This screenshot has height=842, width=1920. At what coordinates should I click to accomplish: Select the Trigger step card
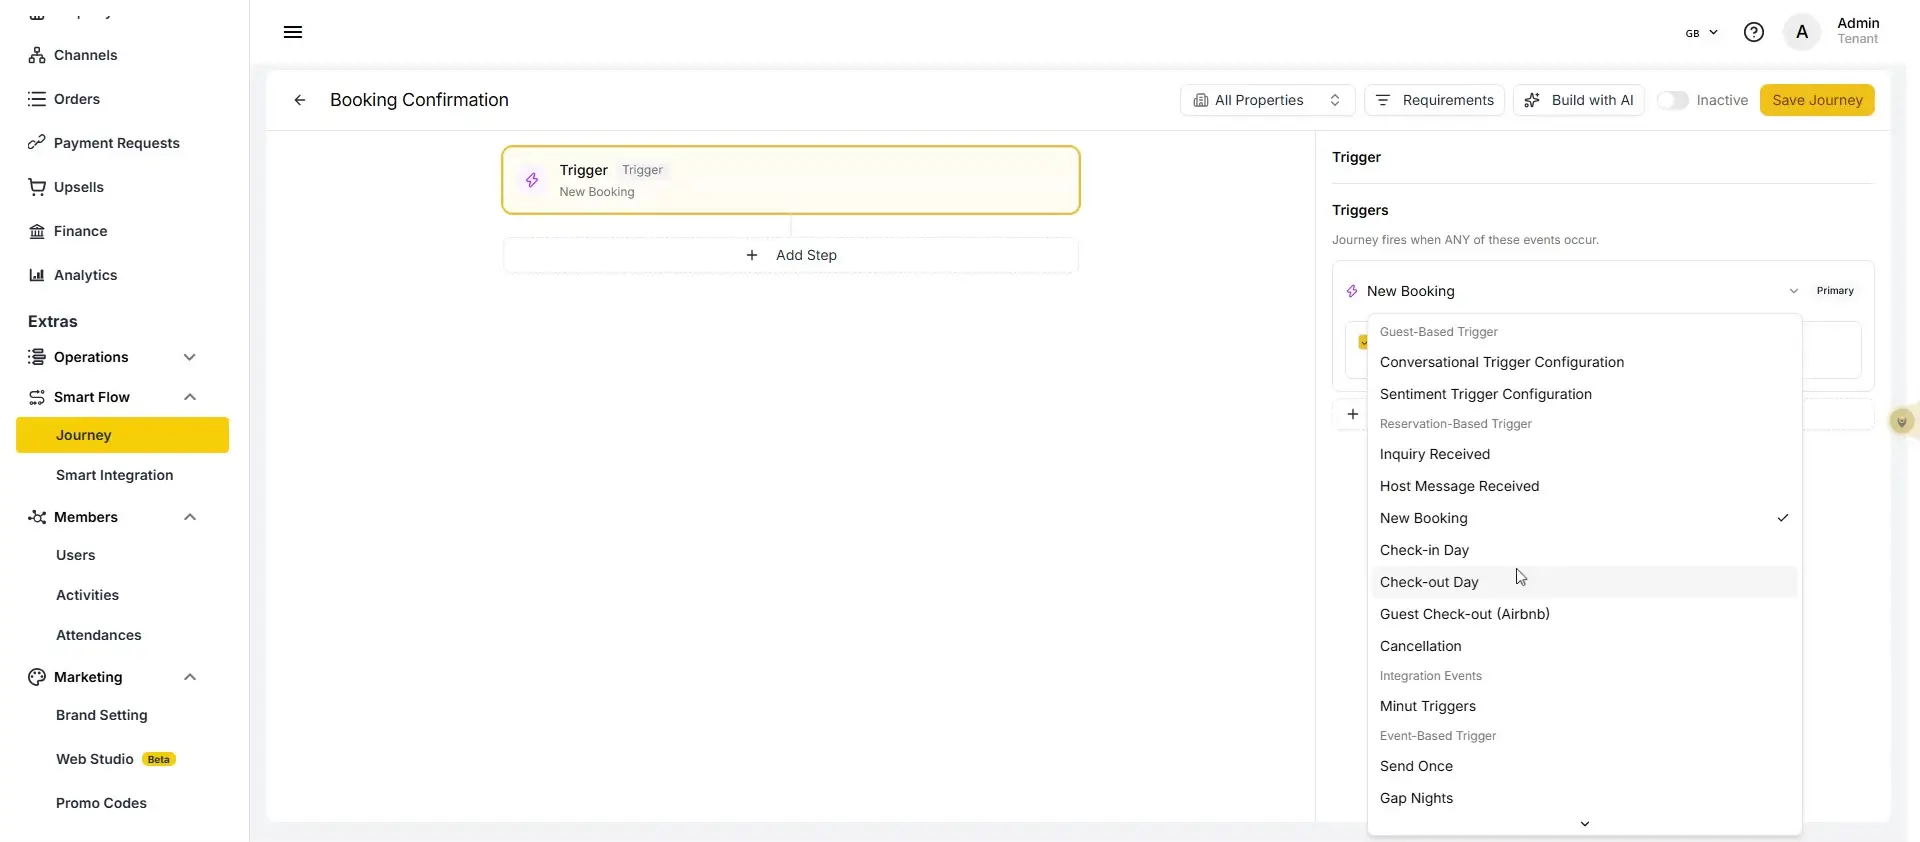[791, 180]
